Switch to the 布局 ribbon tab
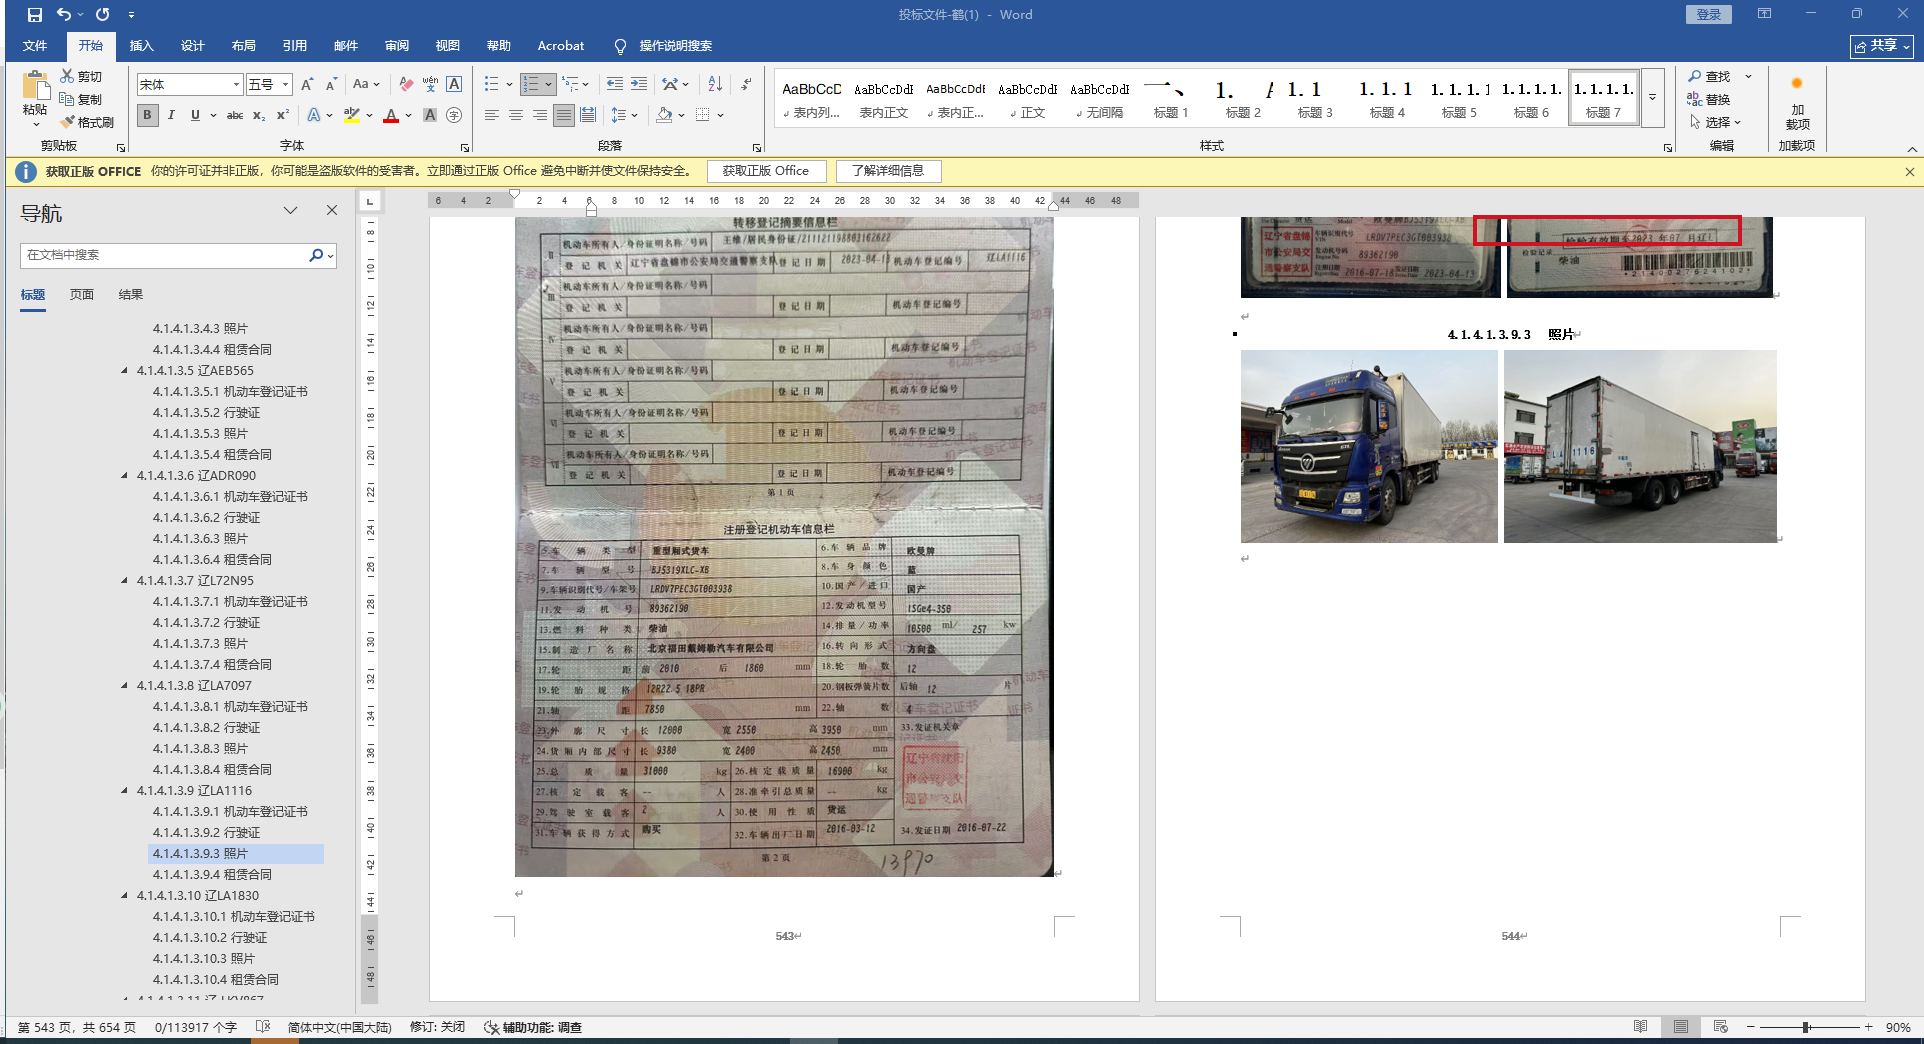This screenshot has width=1924, height=1044. click(x=244, y=46)
